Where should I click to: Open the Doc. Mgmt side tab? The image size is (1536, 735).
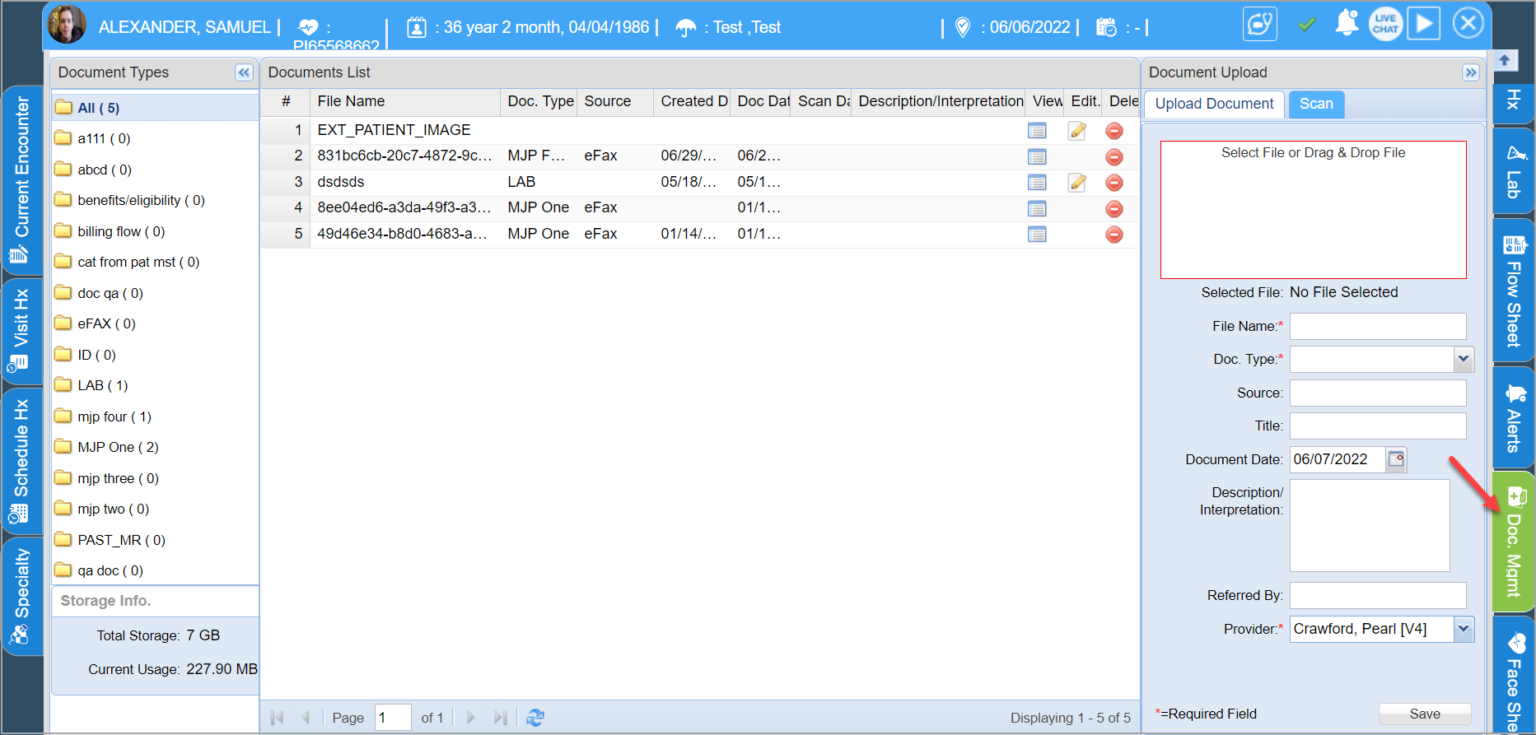[1513, 542]
